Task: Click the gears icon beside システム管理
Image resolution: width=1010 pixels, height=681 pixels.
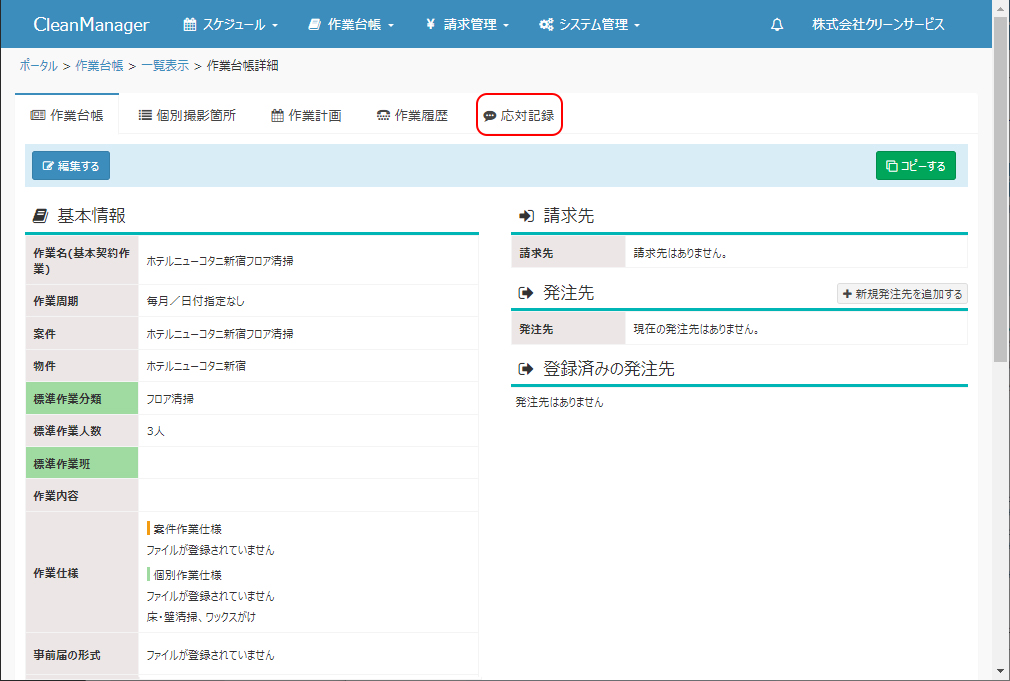Action: coord(546,25)
